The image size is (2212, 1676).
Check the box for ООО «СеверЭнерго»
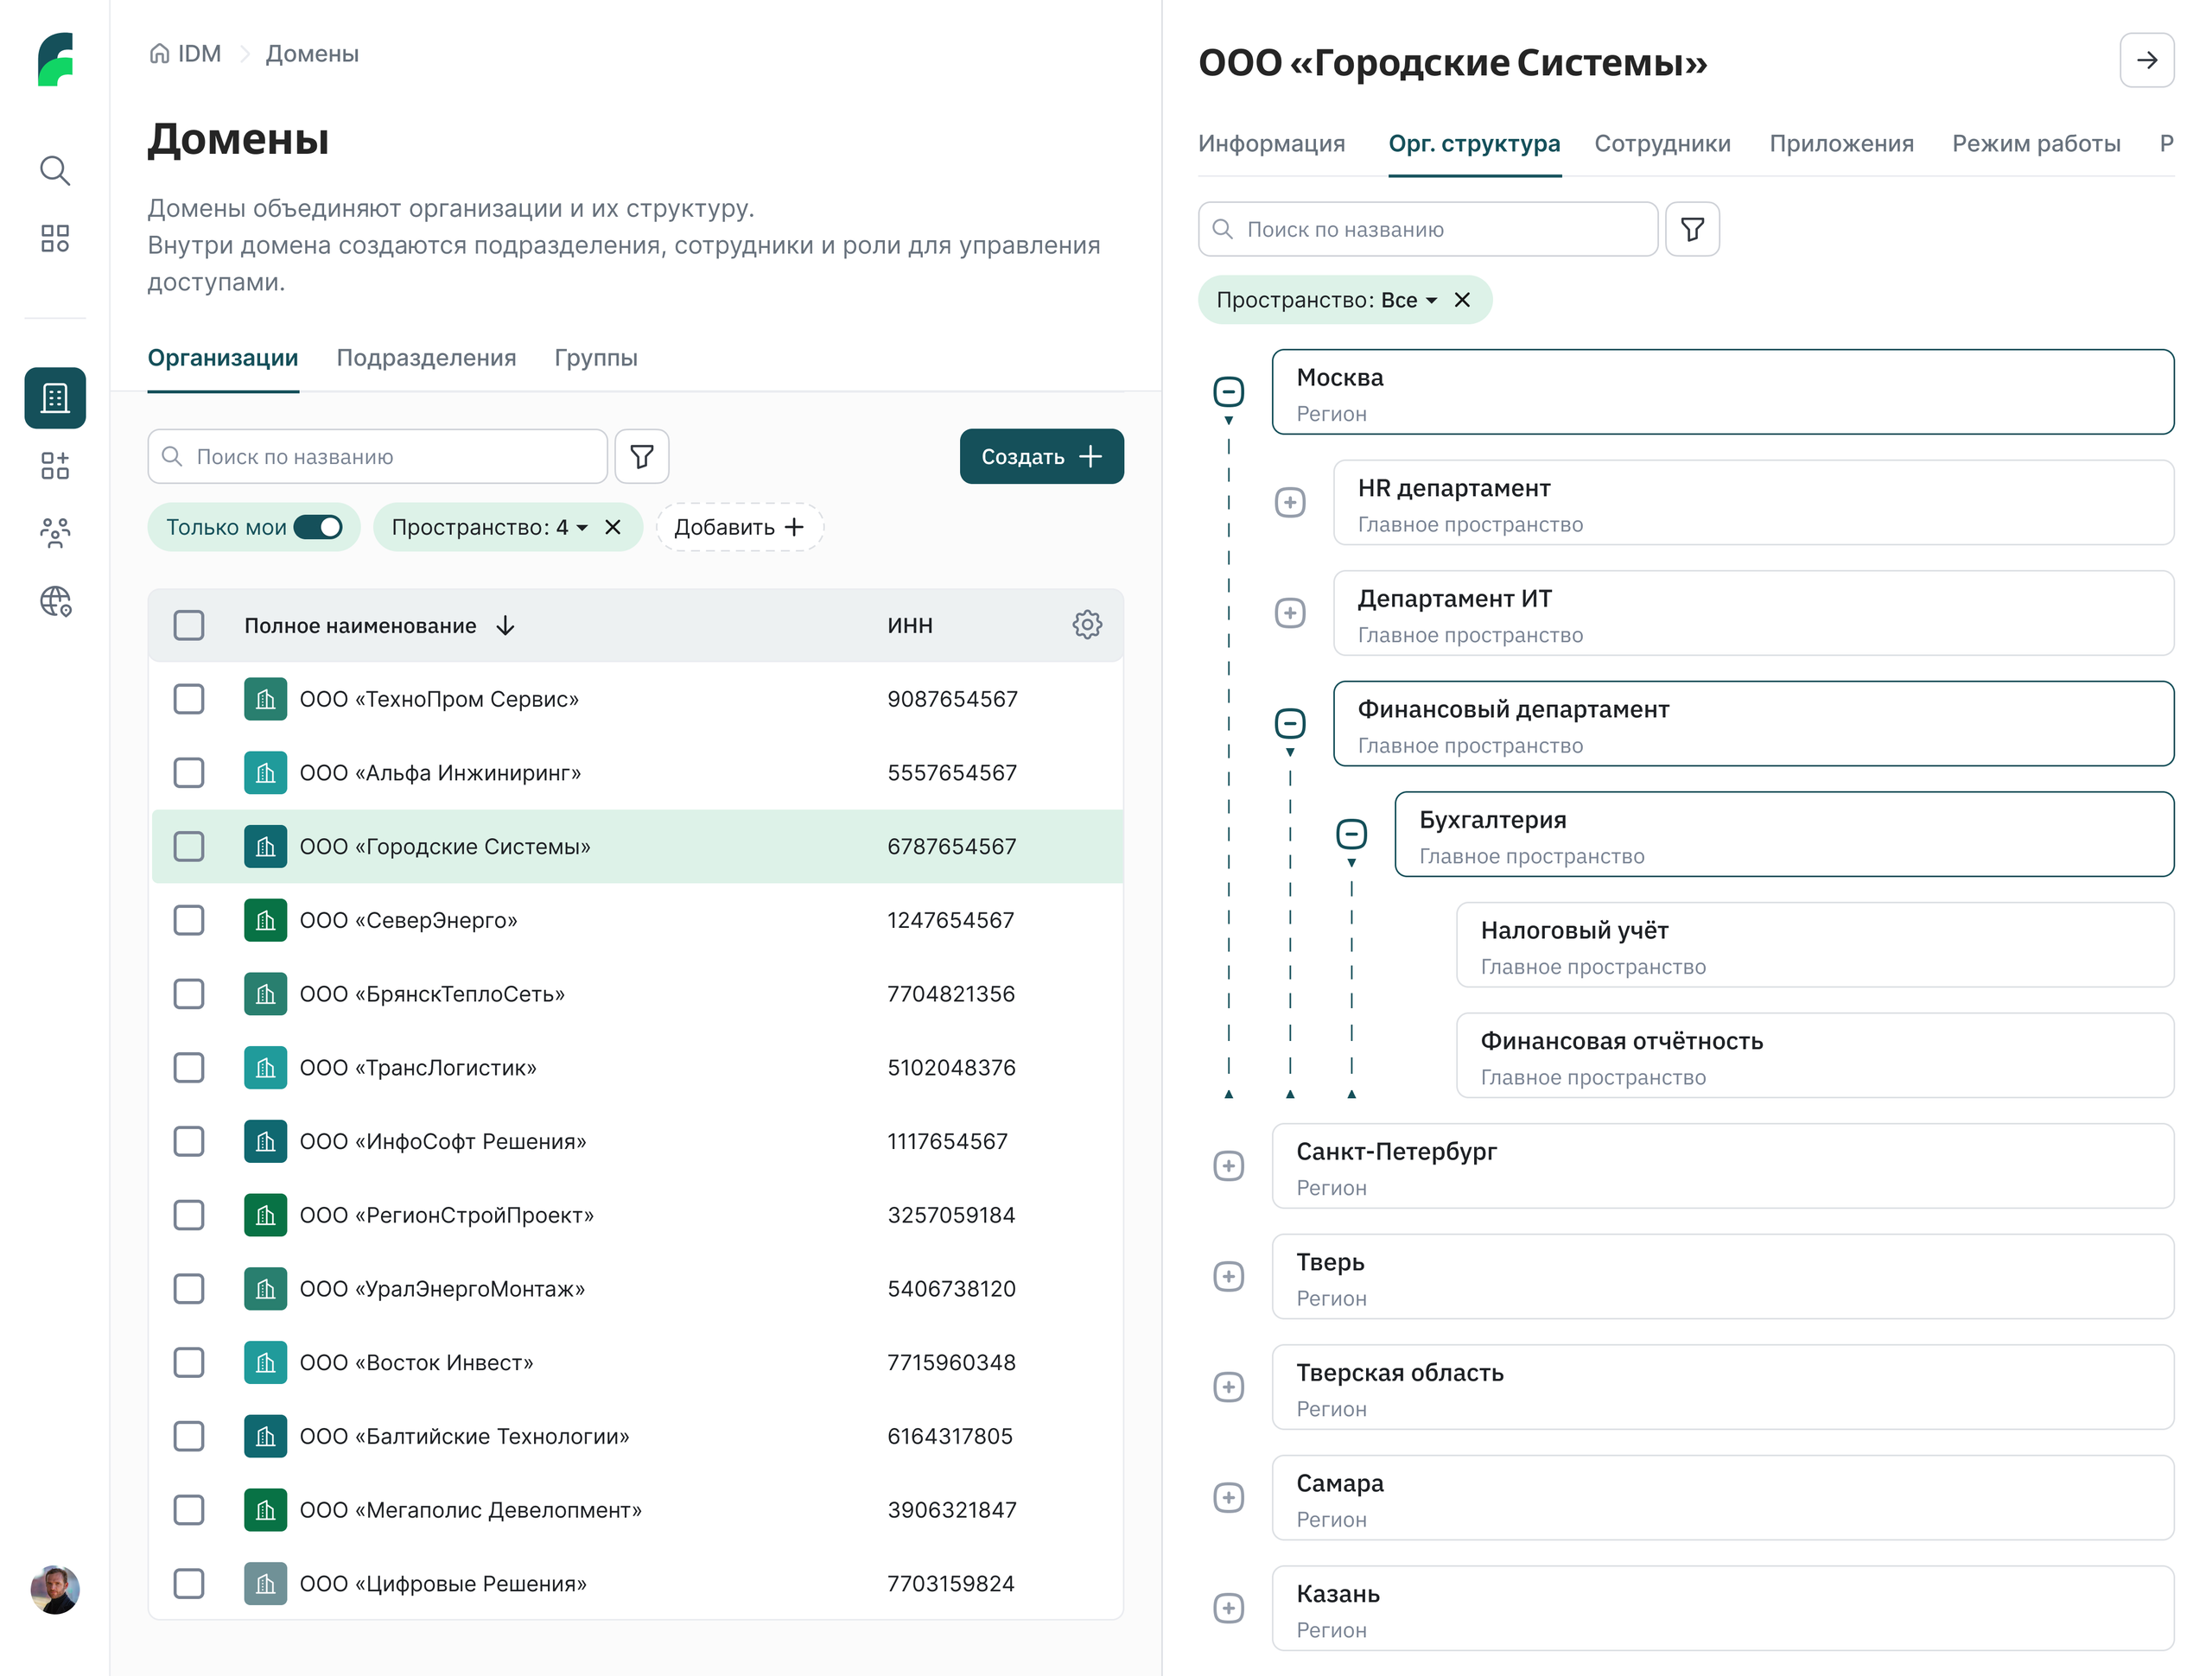[x=189, y=920]
